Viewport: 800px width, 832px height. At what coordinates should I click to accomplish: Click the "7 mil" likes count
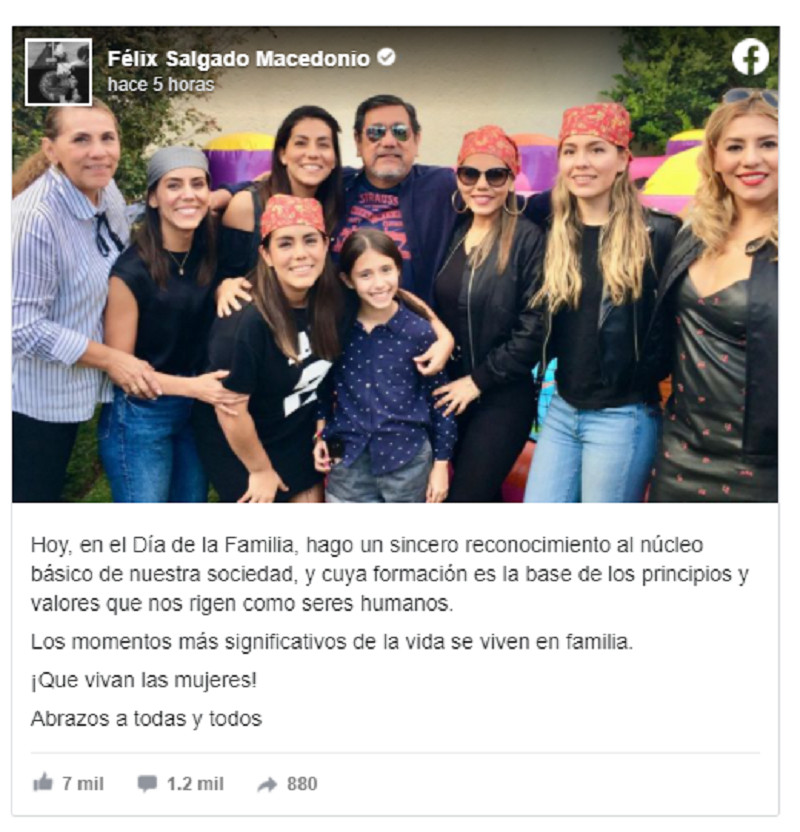[83, 783]
